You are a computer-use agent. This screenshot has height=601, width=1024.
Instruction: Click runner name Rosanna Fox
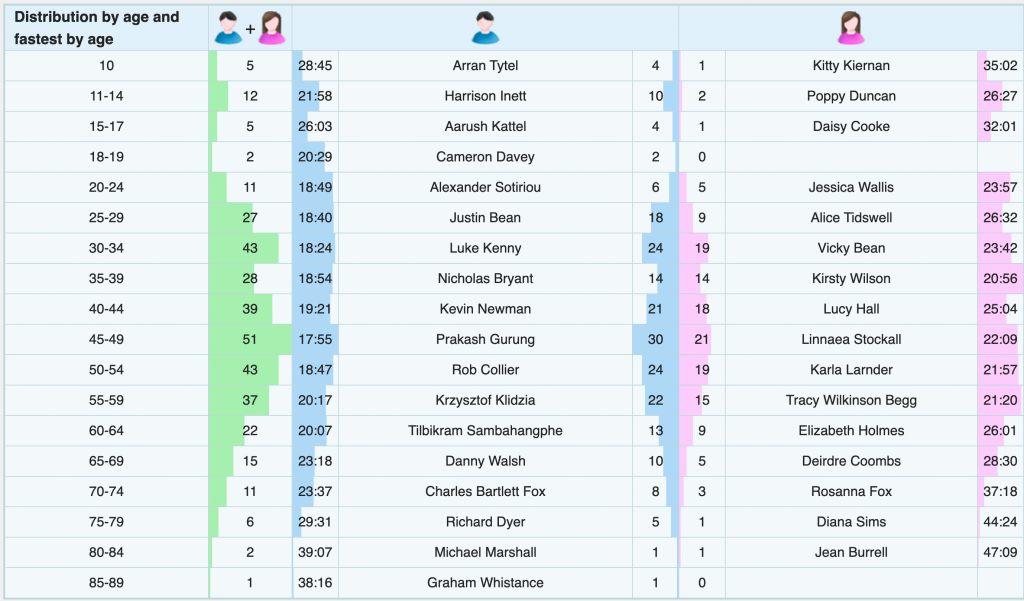[x=851, y=491]
